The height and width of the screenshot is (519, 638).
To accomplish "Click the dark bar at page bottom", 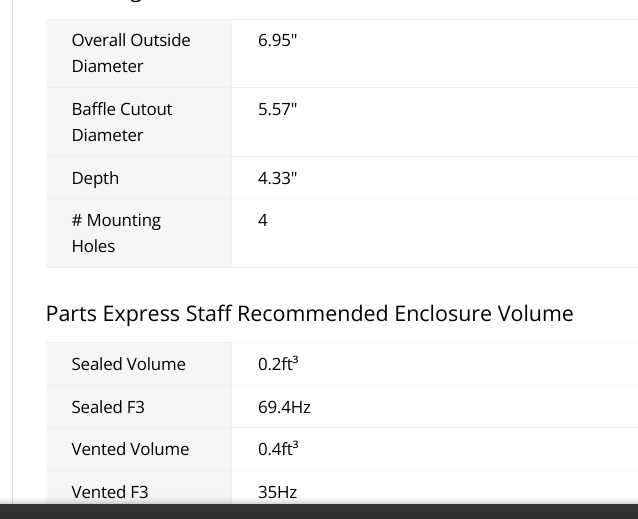I will point(319,511).
